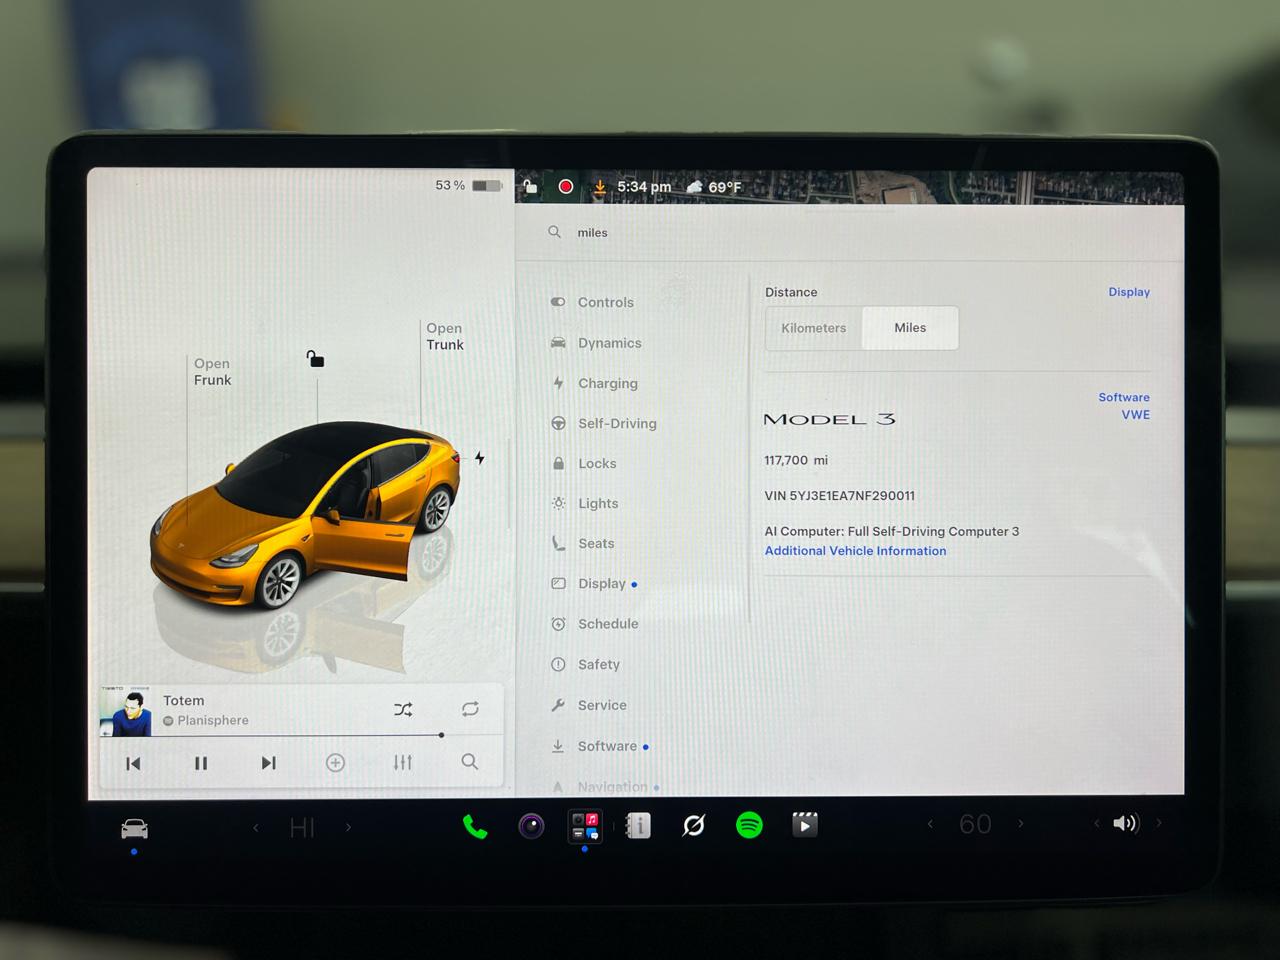Tap the weather cloud icon
1280x960 pixels.
pos(694,187)
